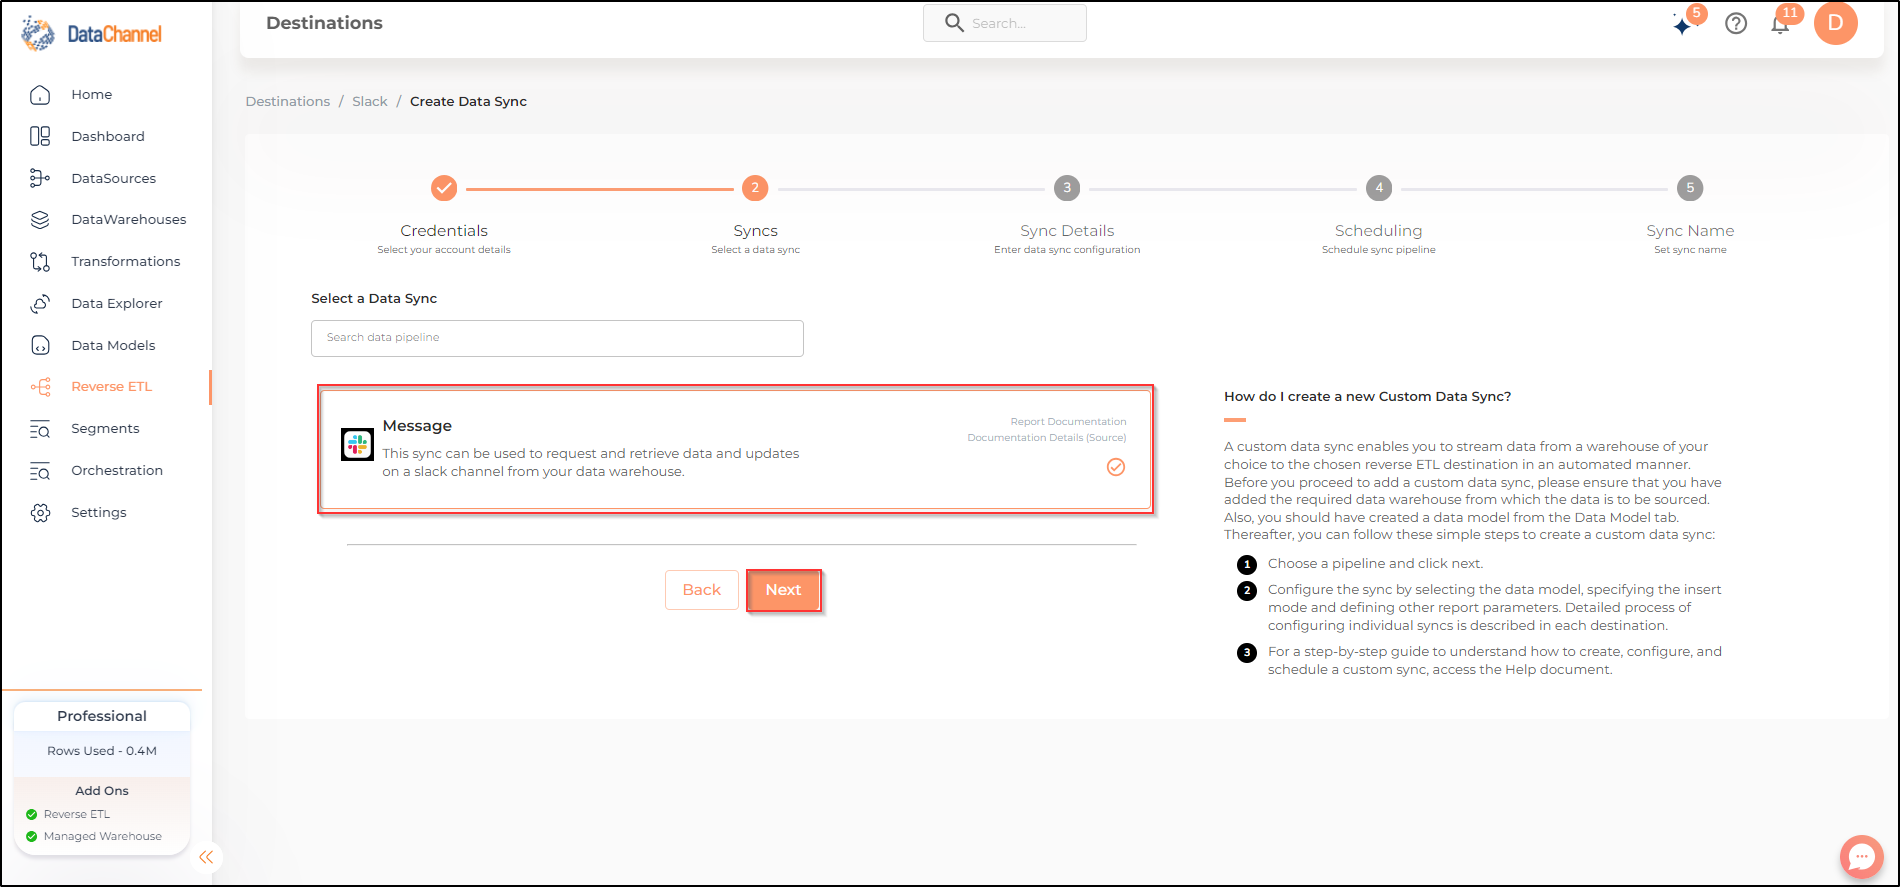This screenshot has height=887, width=1900.
Task: Click the DataSources sidebar icon
Action: click(x=40, y=178)
